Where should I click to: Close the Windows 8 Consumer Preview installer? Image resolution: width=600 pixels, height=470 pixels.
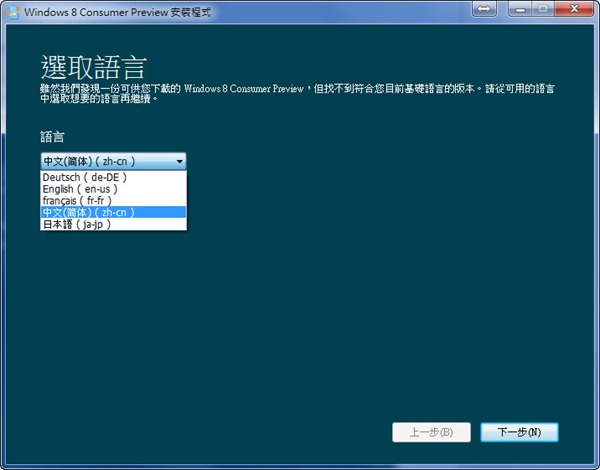(x=574, y=9)
